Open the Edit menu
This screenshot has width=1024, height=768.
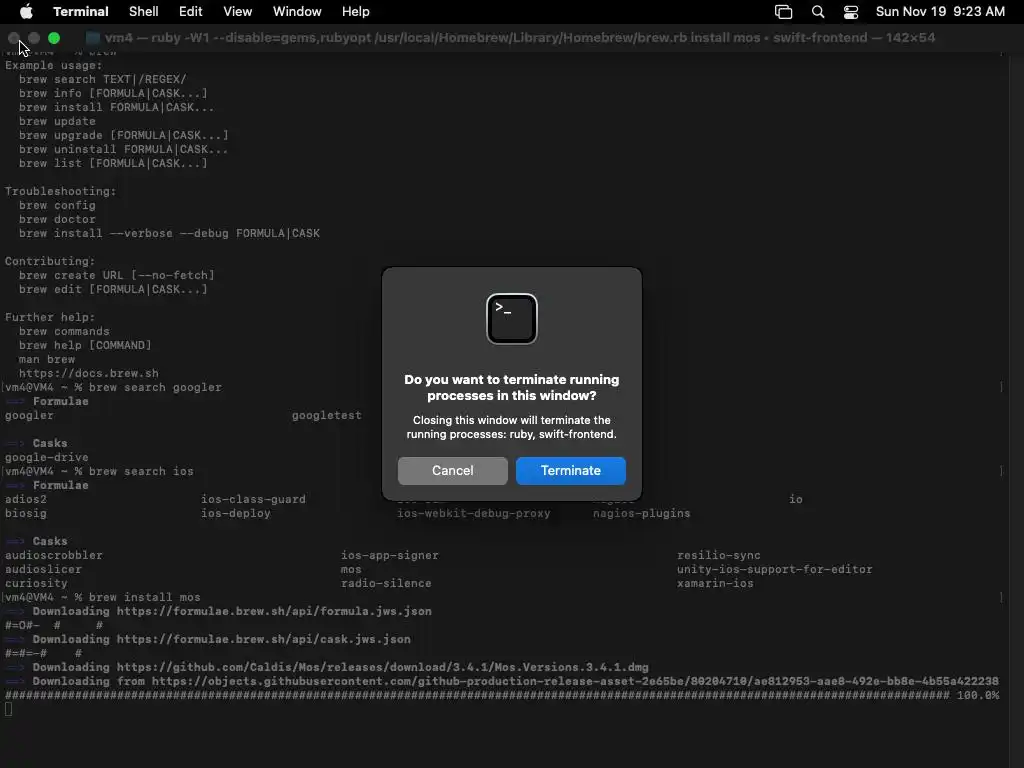[191, 12]
